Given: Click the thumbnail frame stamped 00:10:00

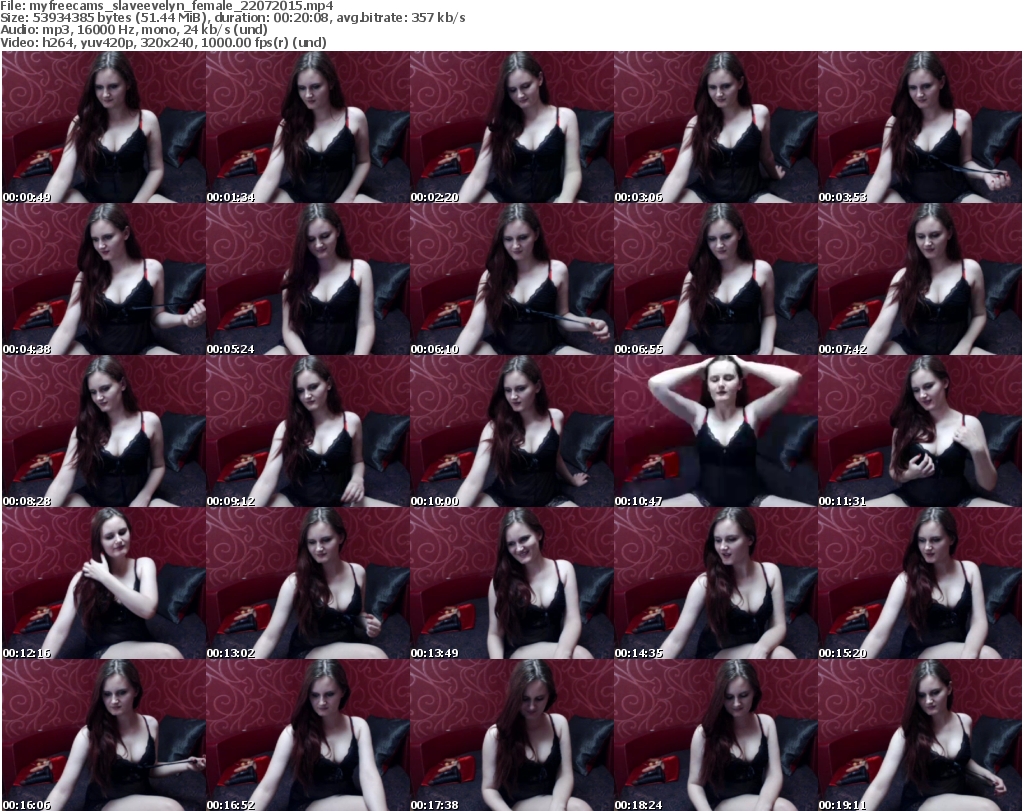Looking at the screenshot, I should tap(512, 432).
